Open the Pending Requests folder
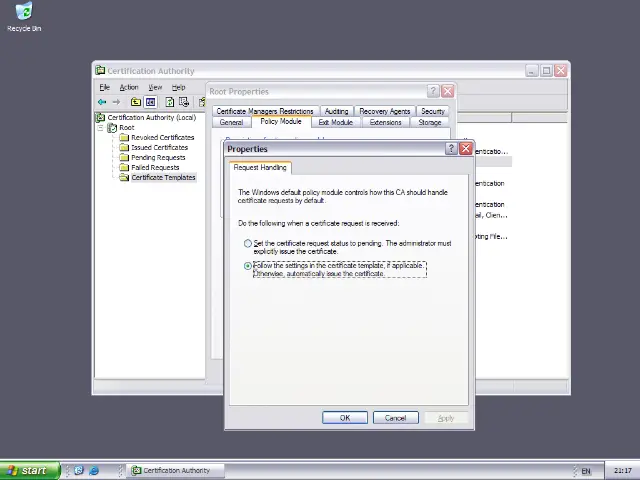The image size is (640, 480). pos(157,157)
